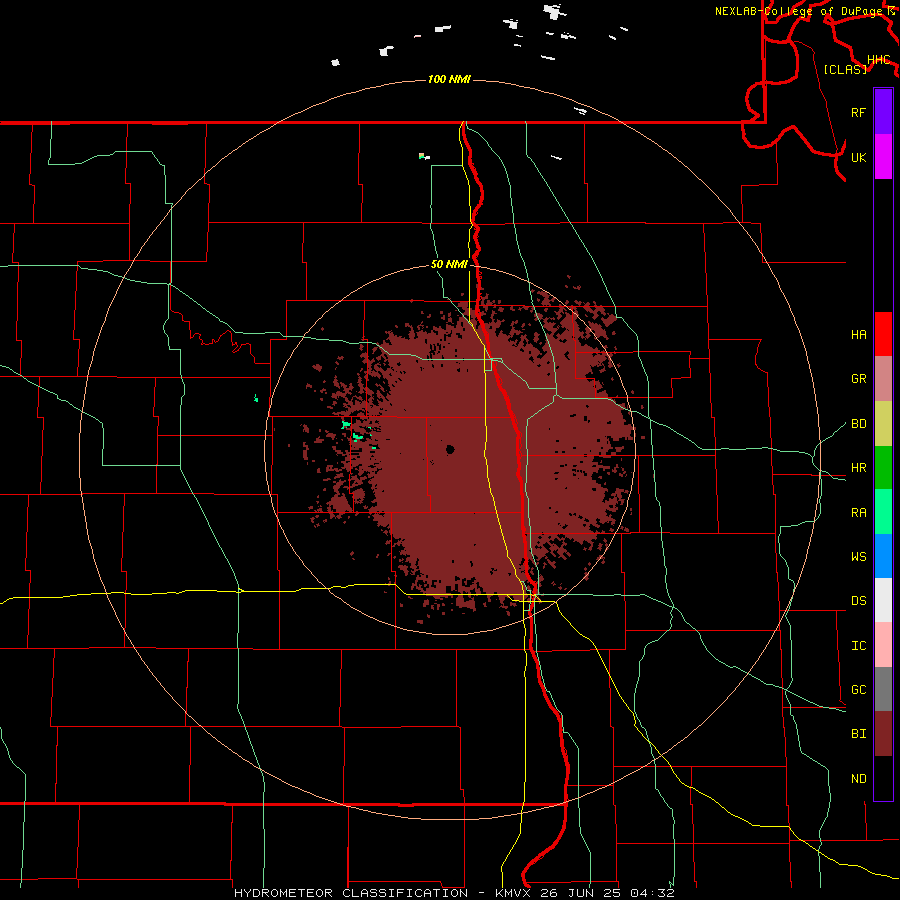Screen dimensions: 900x900
Task: Click the blue WS color swatch
Action: pos(883,556)
